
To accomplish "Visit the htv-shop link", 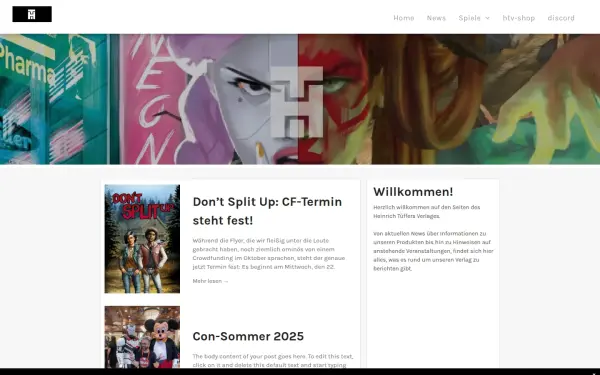I will [x=518, y=18].
